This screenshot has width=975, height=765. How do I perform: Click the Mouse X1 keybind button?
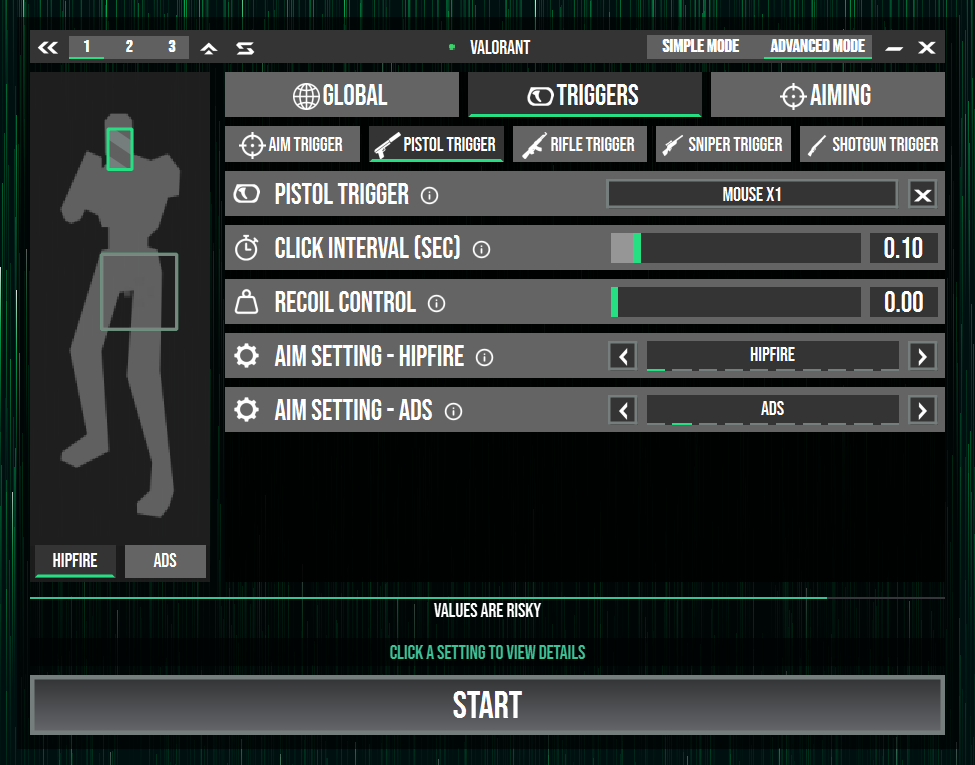pyautogui.click(x=752, y=195)
